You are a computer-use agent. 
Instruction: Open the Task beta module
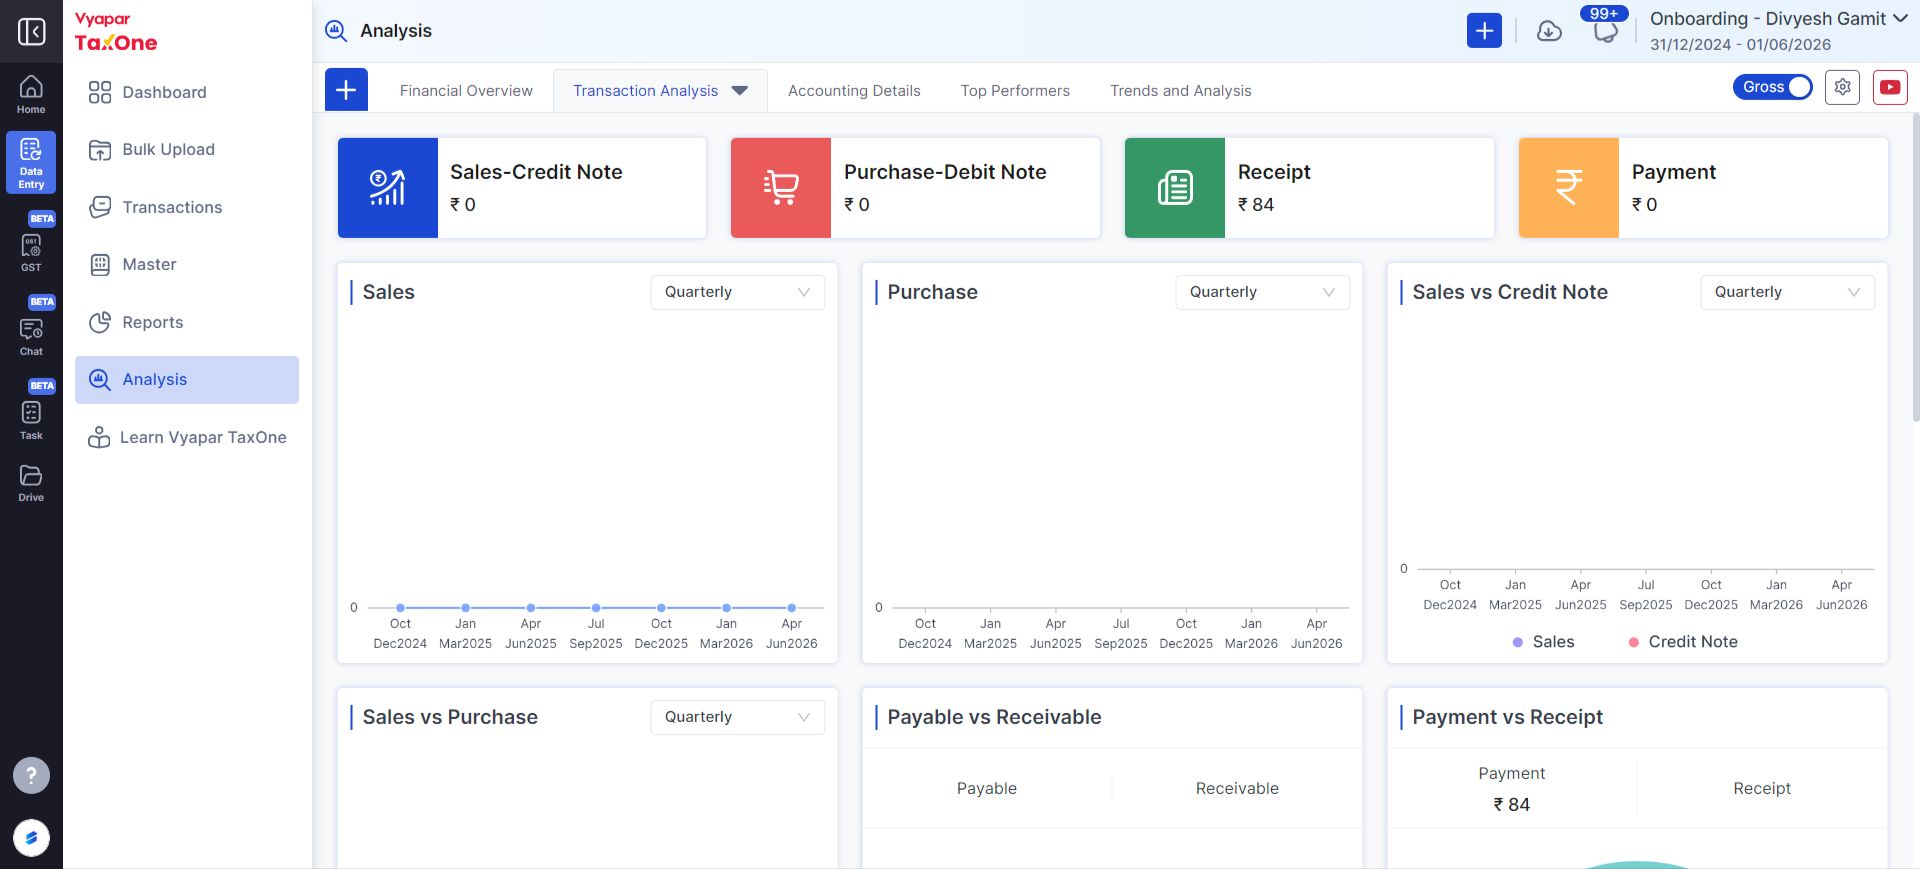[31, 420]
